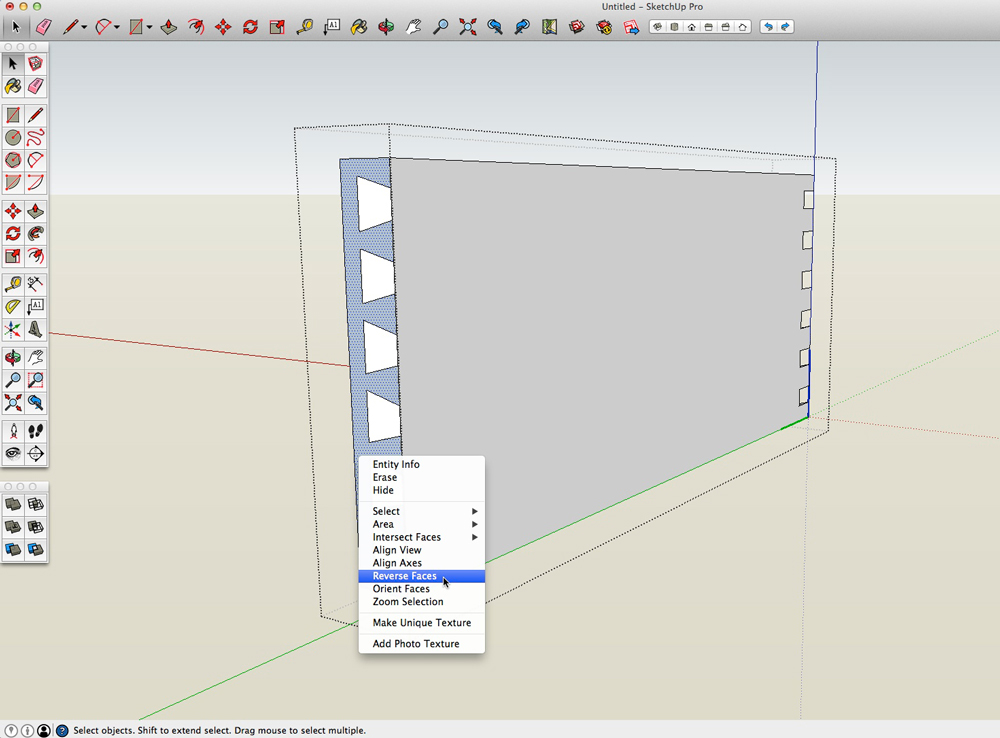Activate the Zoom Window tool
Viewport: 1000px width, 738px height.
(36, 380)
